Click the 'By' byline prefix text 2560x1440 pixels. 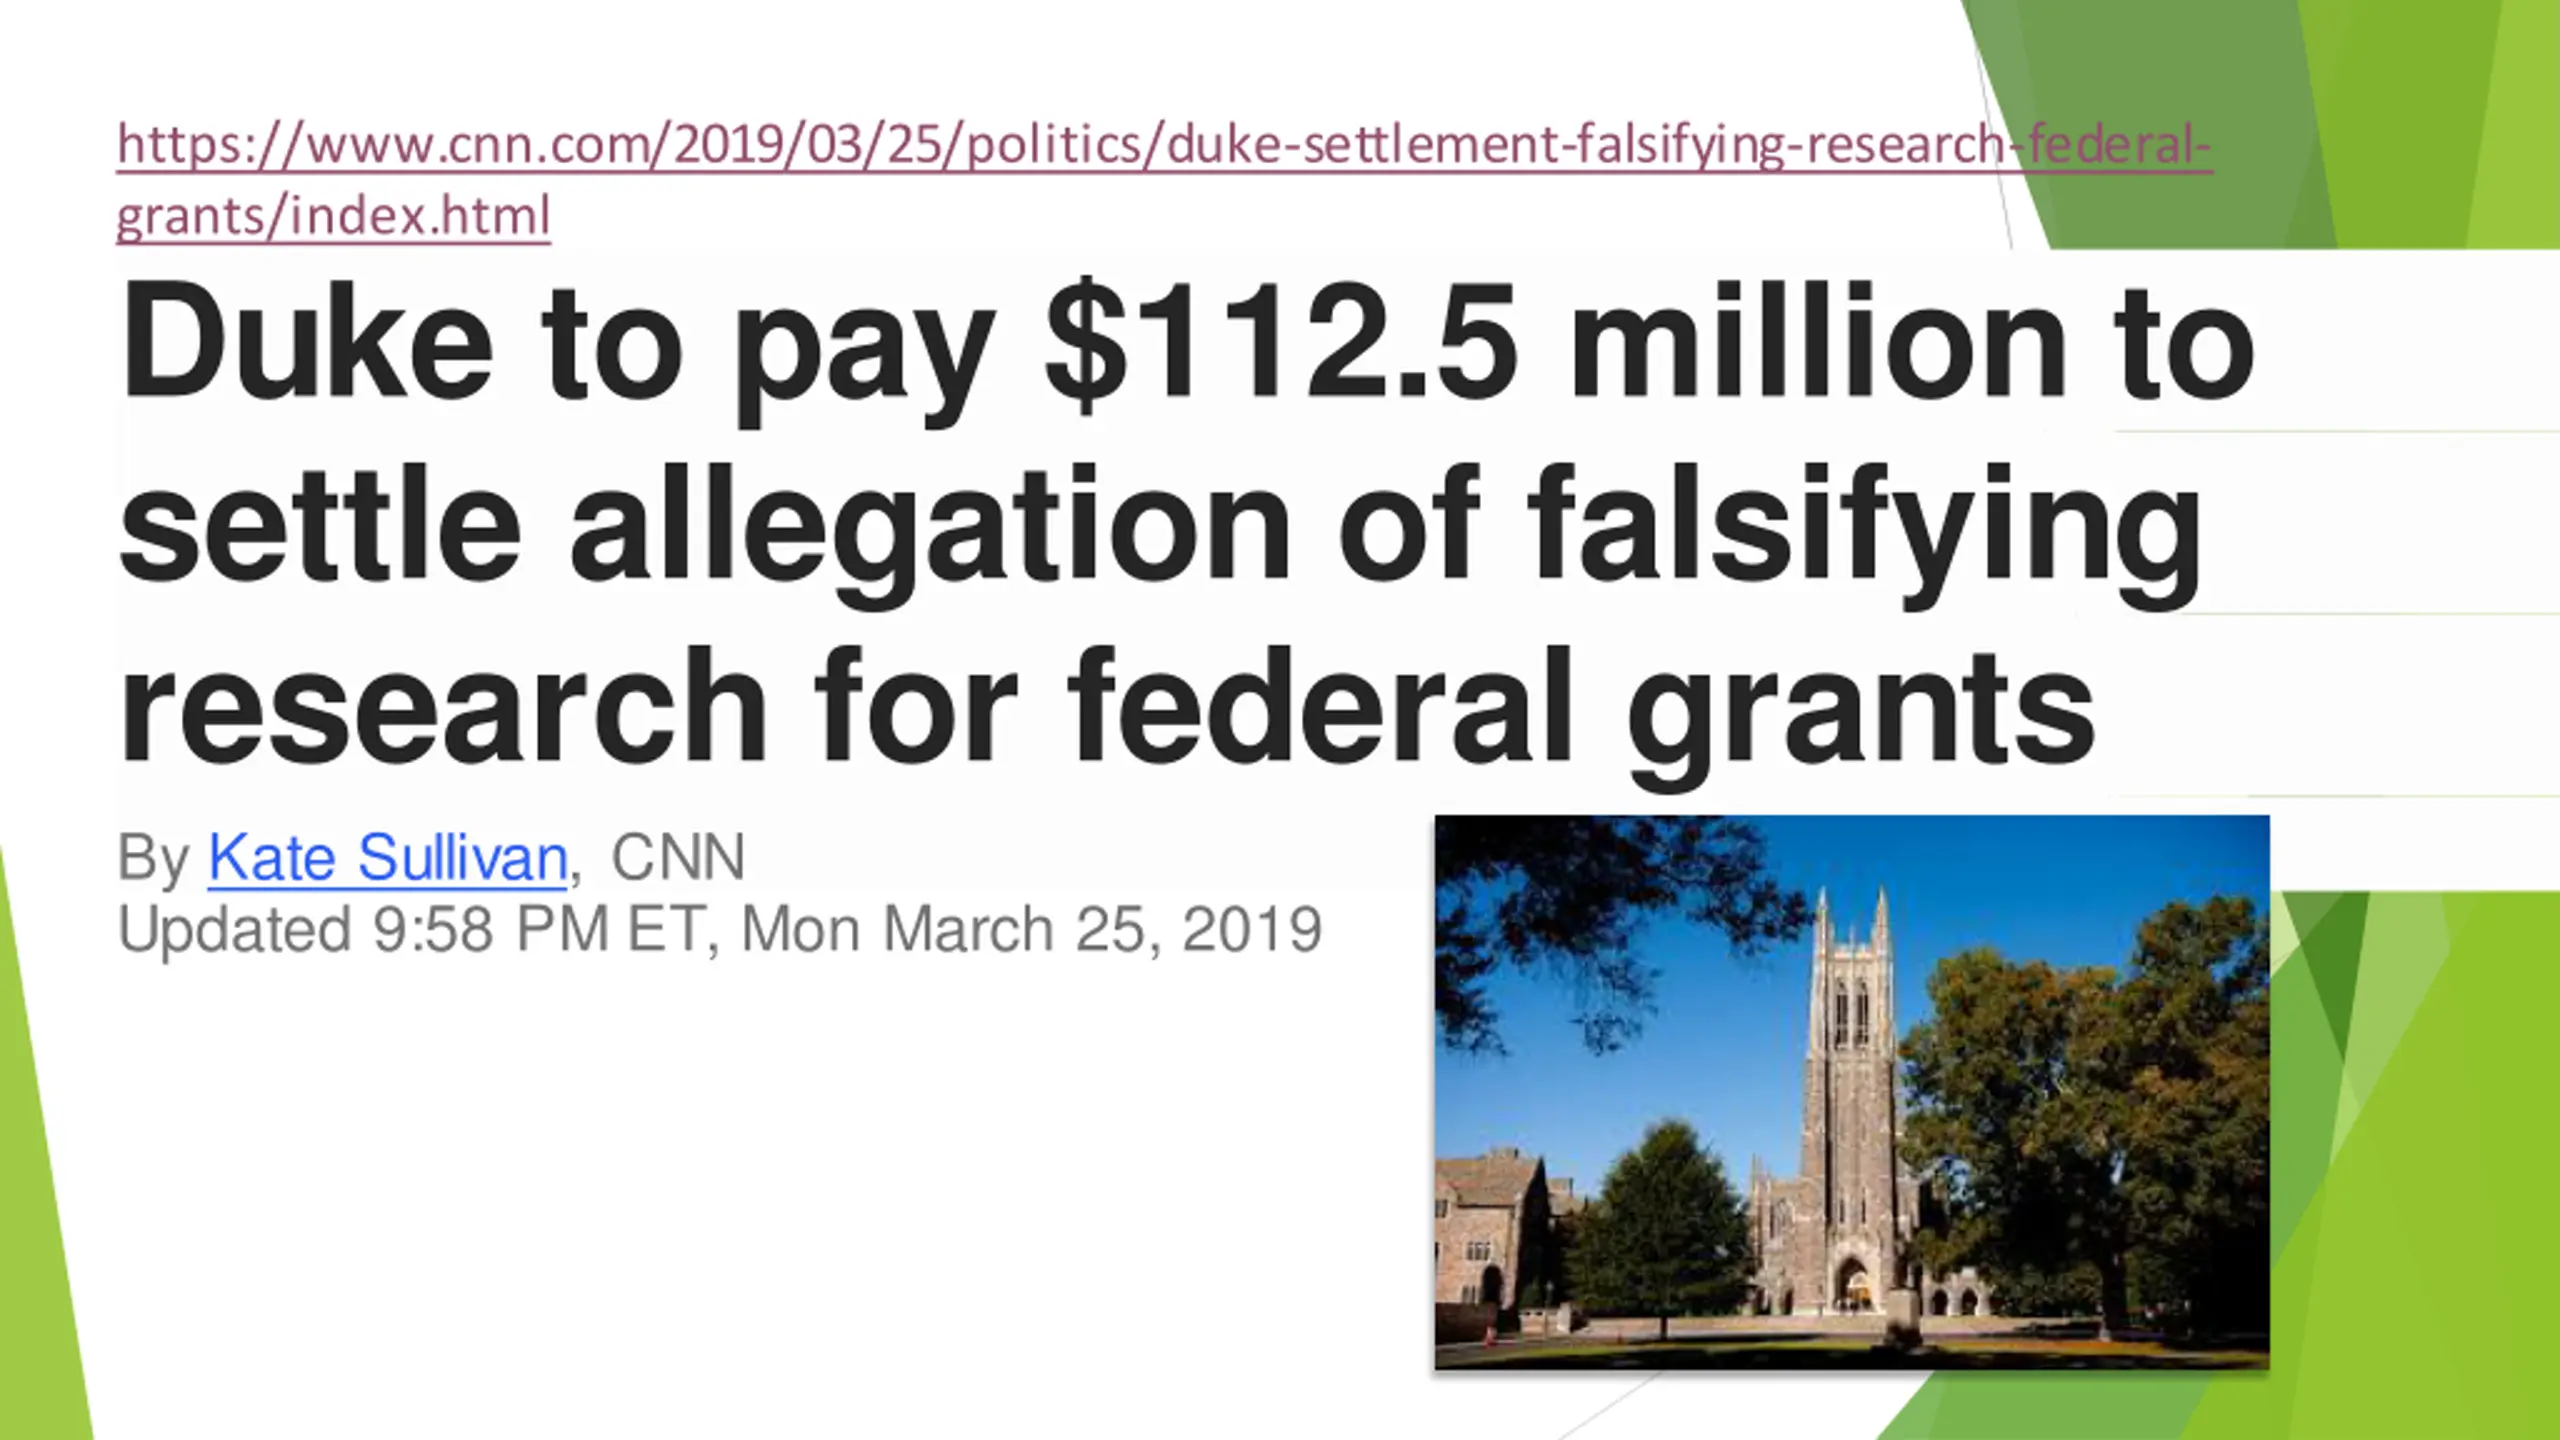pos(153,860)
